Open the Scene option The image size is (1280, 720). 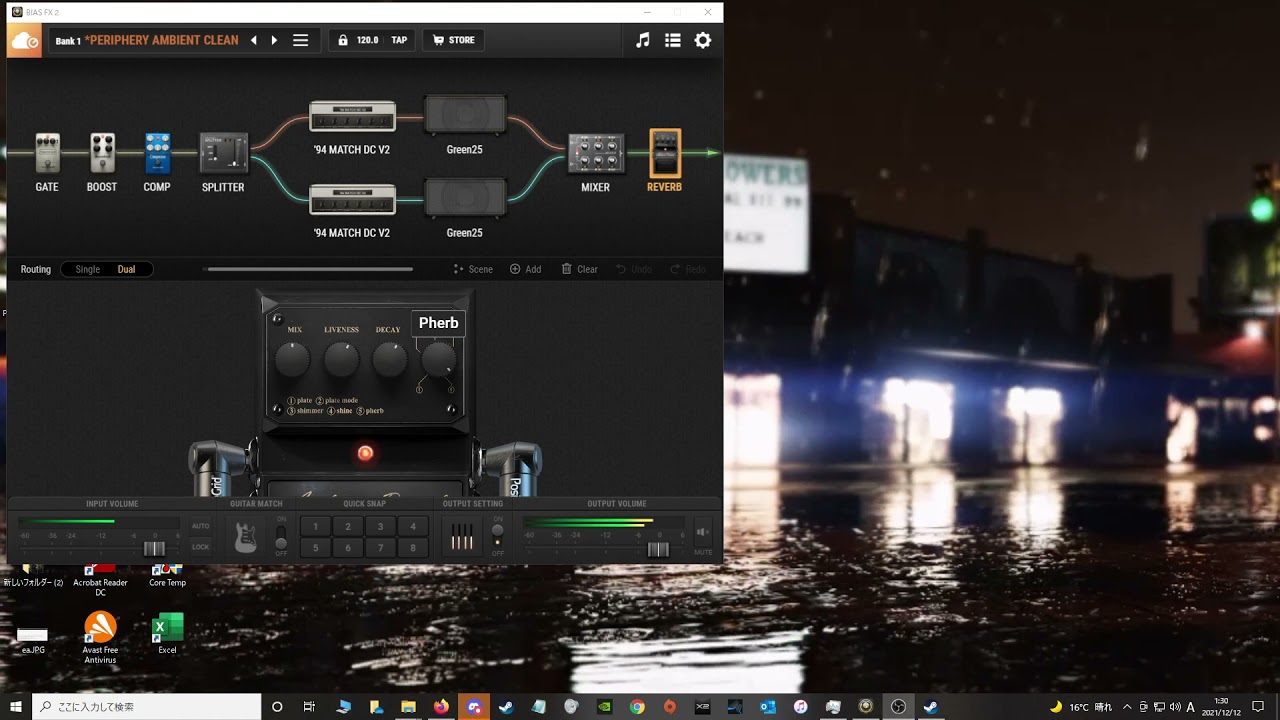[x=473, y=269]
